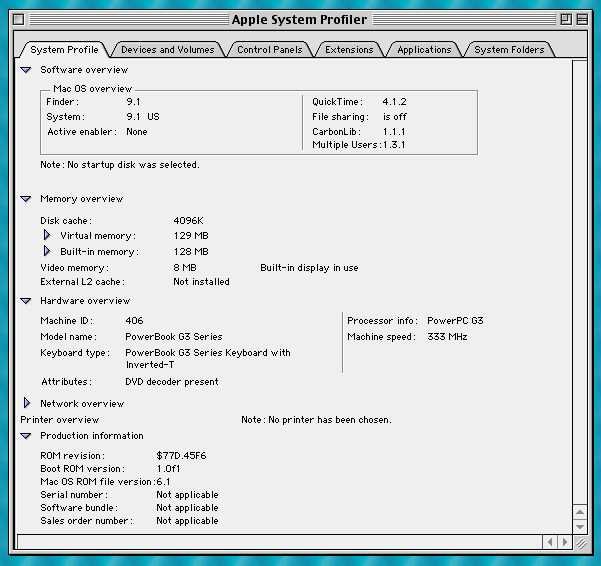Click the Boot ROM version 1.0f1

[x=168, y=469]
